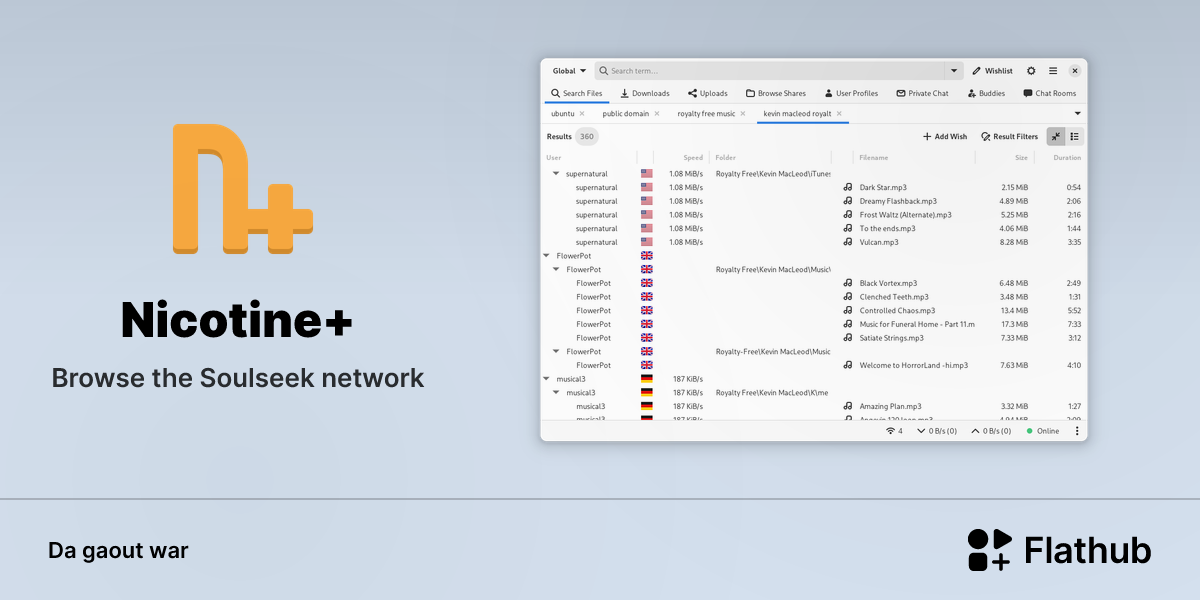The width and height of the screenshot is (1200, 600).
Task: Click the UK flag in Clenched Teeth.mp3 row
Action: tap(647, 297)
